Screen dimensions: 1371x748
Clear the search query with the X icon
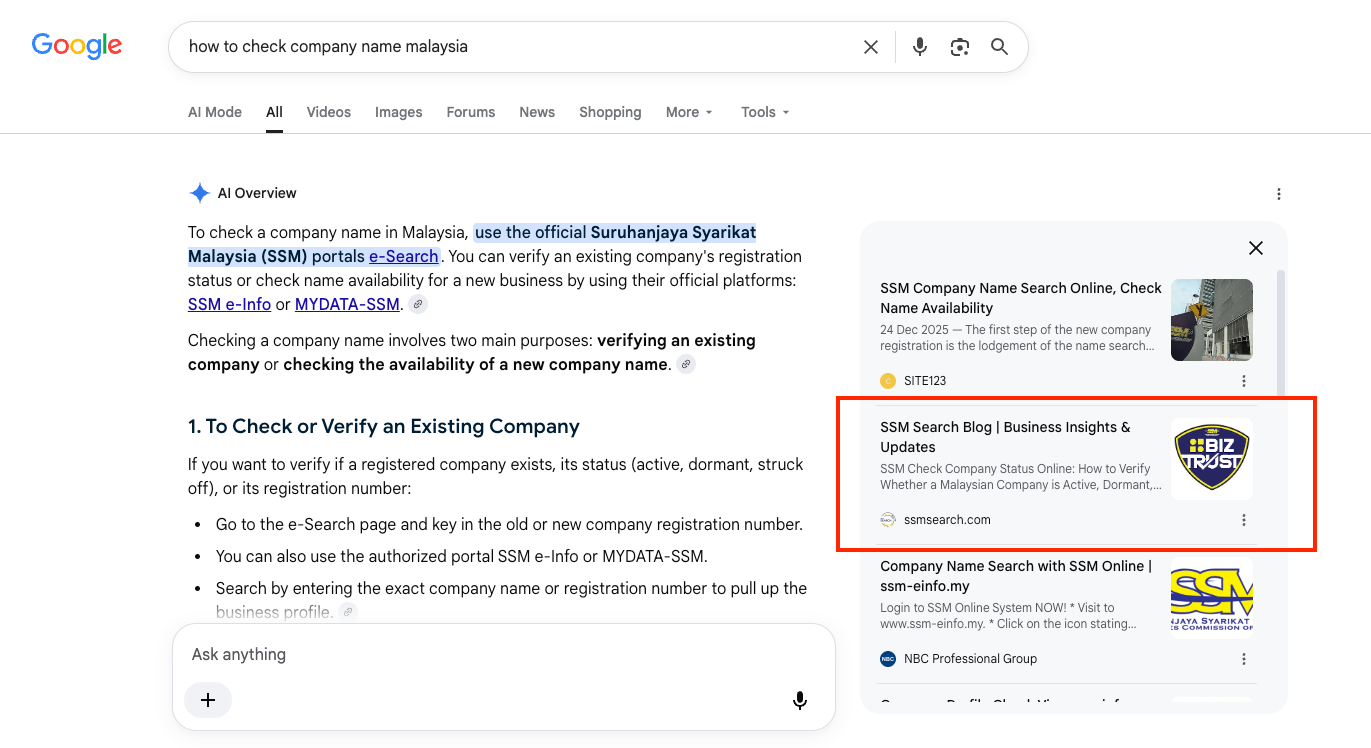(871, 47)
